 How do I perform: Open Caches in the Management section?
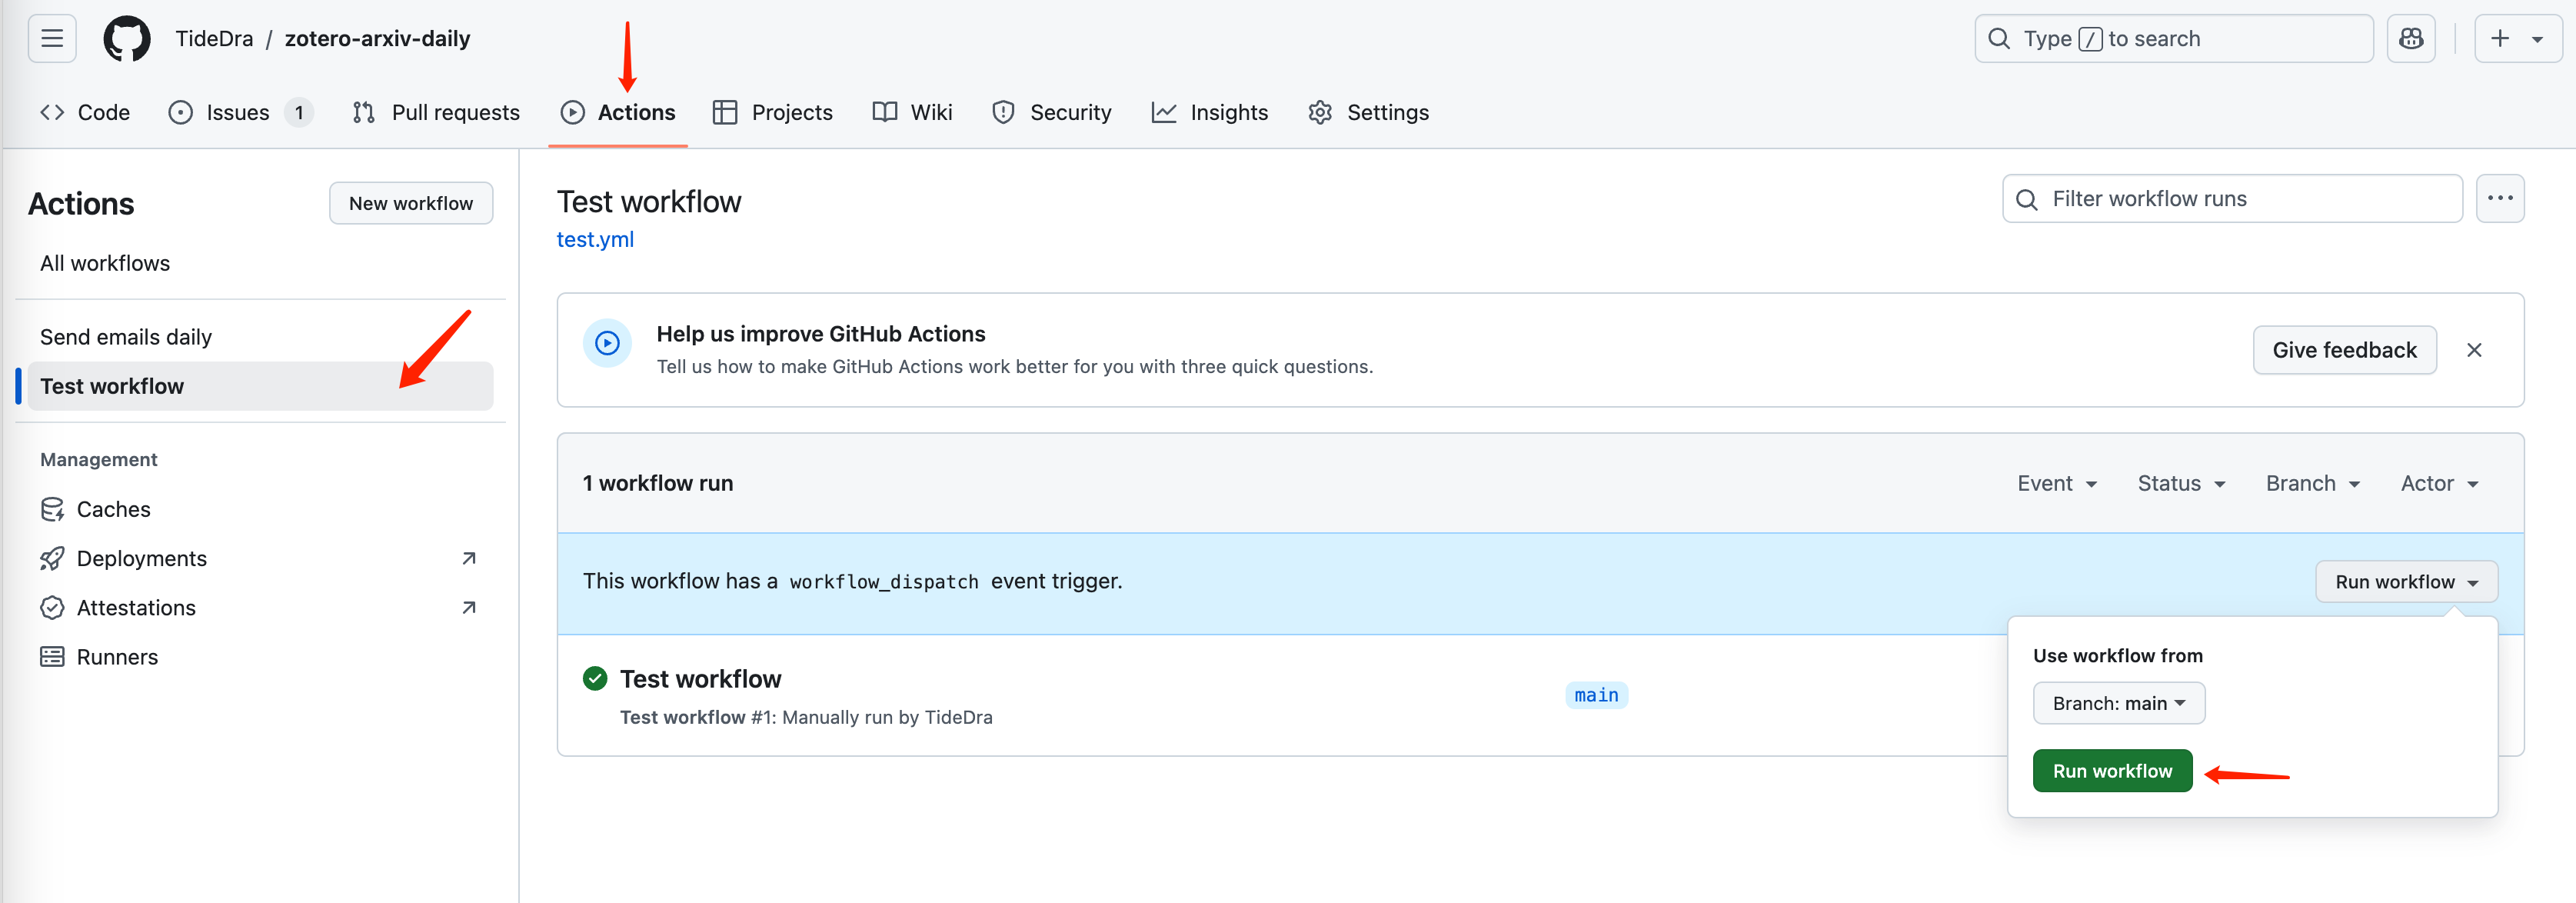click(x=113, y=509)
